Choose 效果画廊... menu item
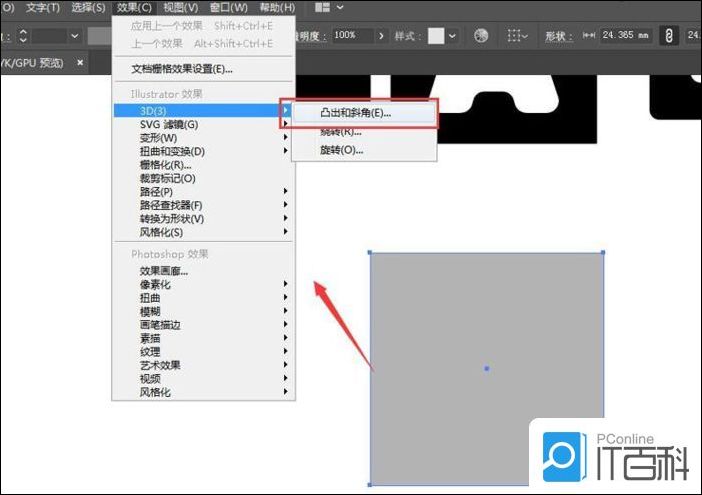Viewport: 702px width, 495px height. (203, 271)
